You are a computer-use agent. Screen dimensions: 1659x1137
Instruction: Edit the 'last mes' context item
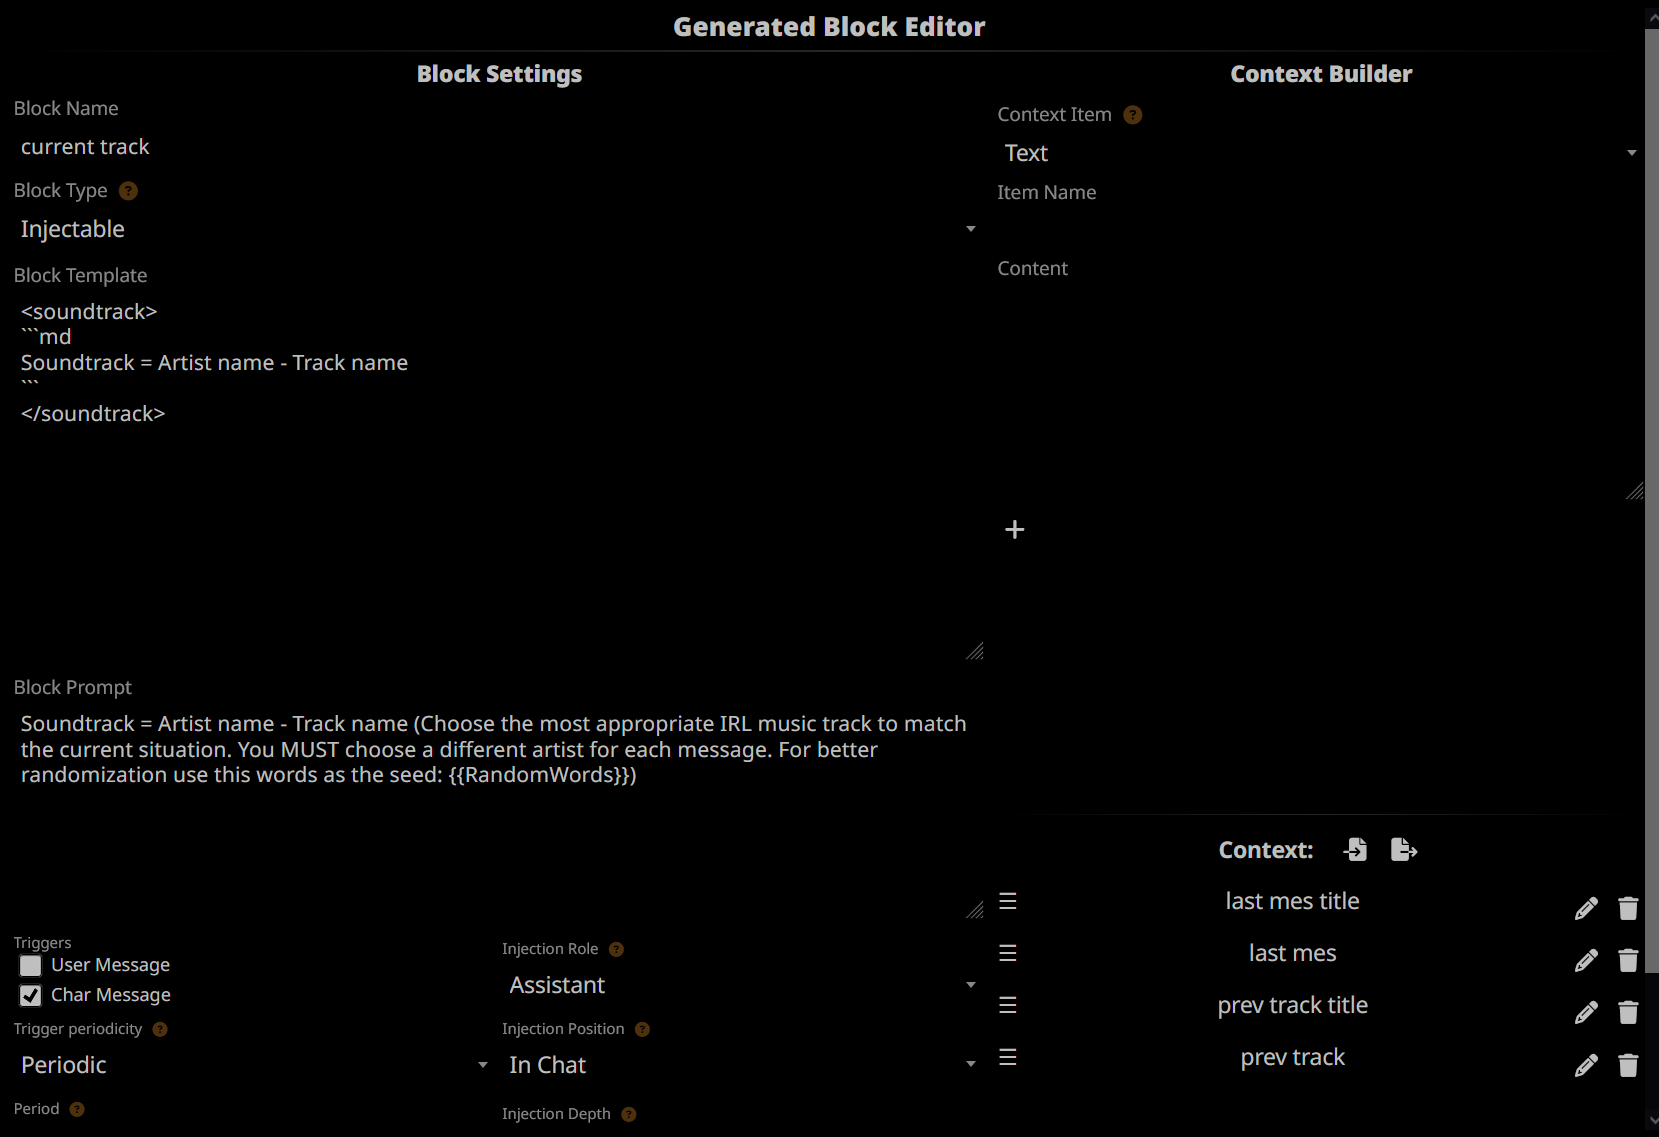tap(1586, 960)
